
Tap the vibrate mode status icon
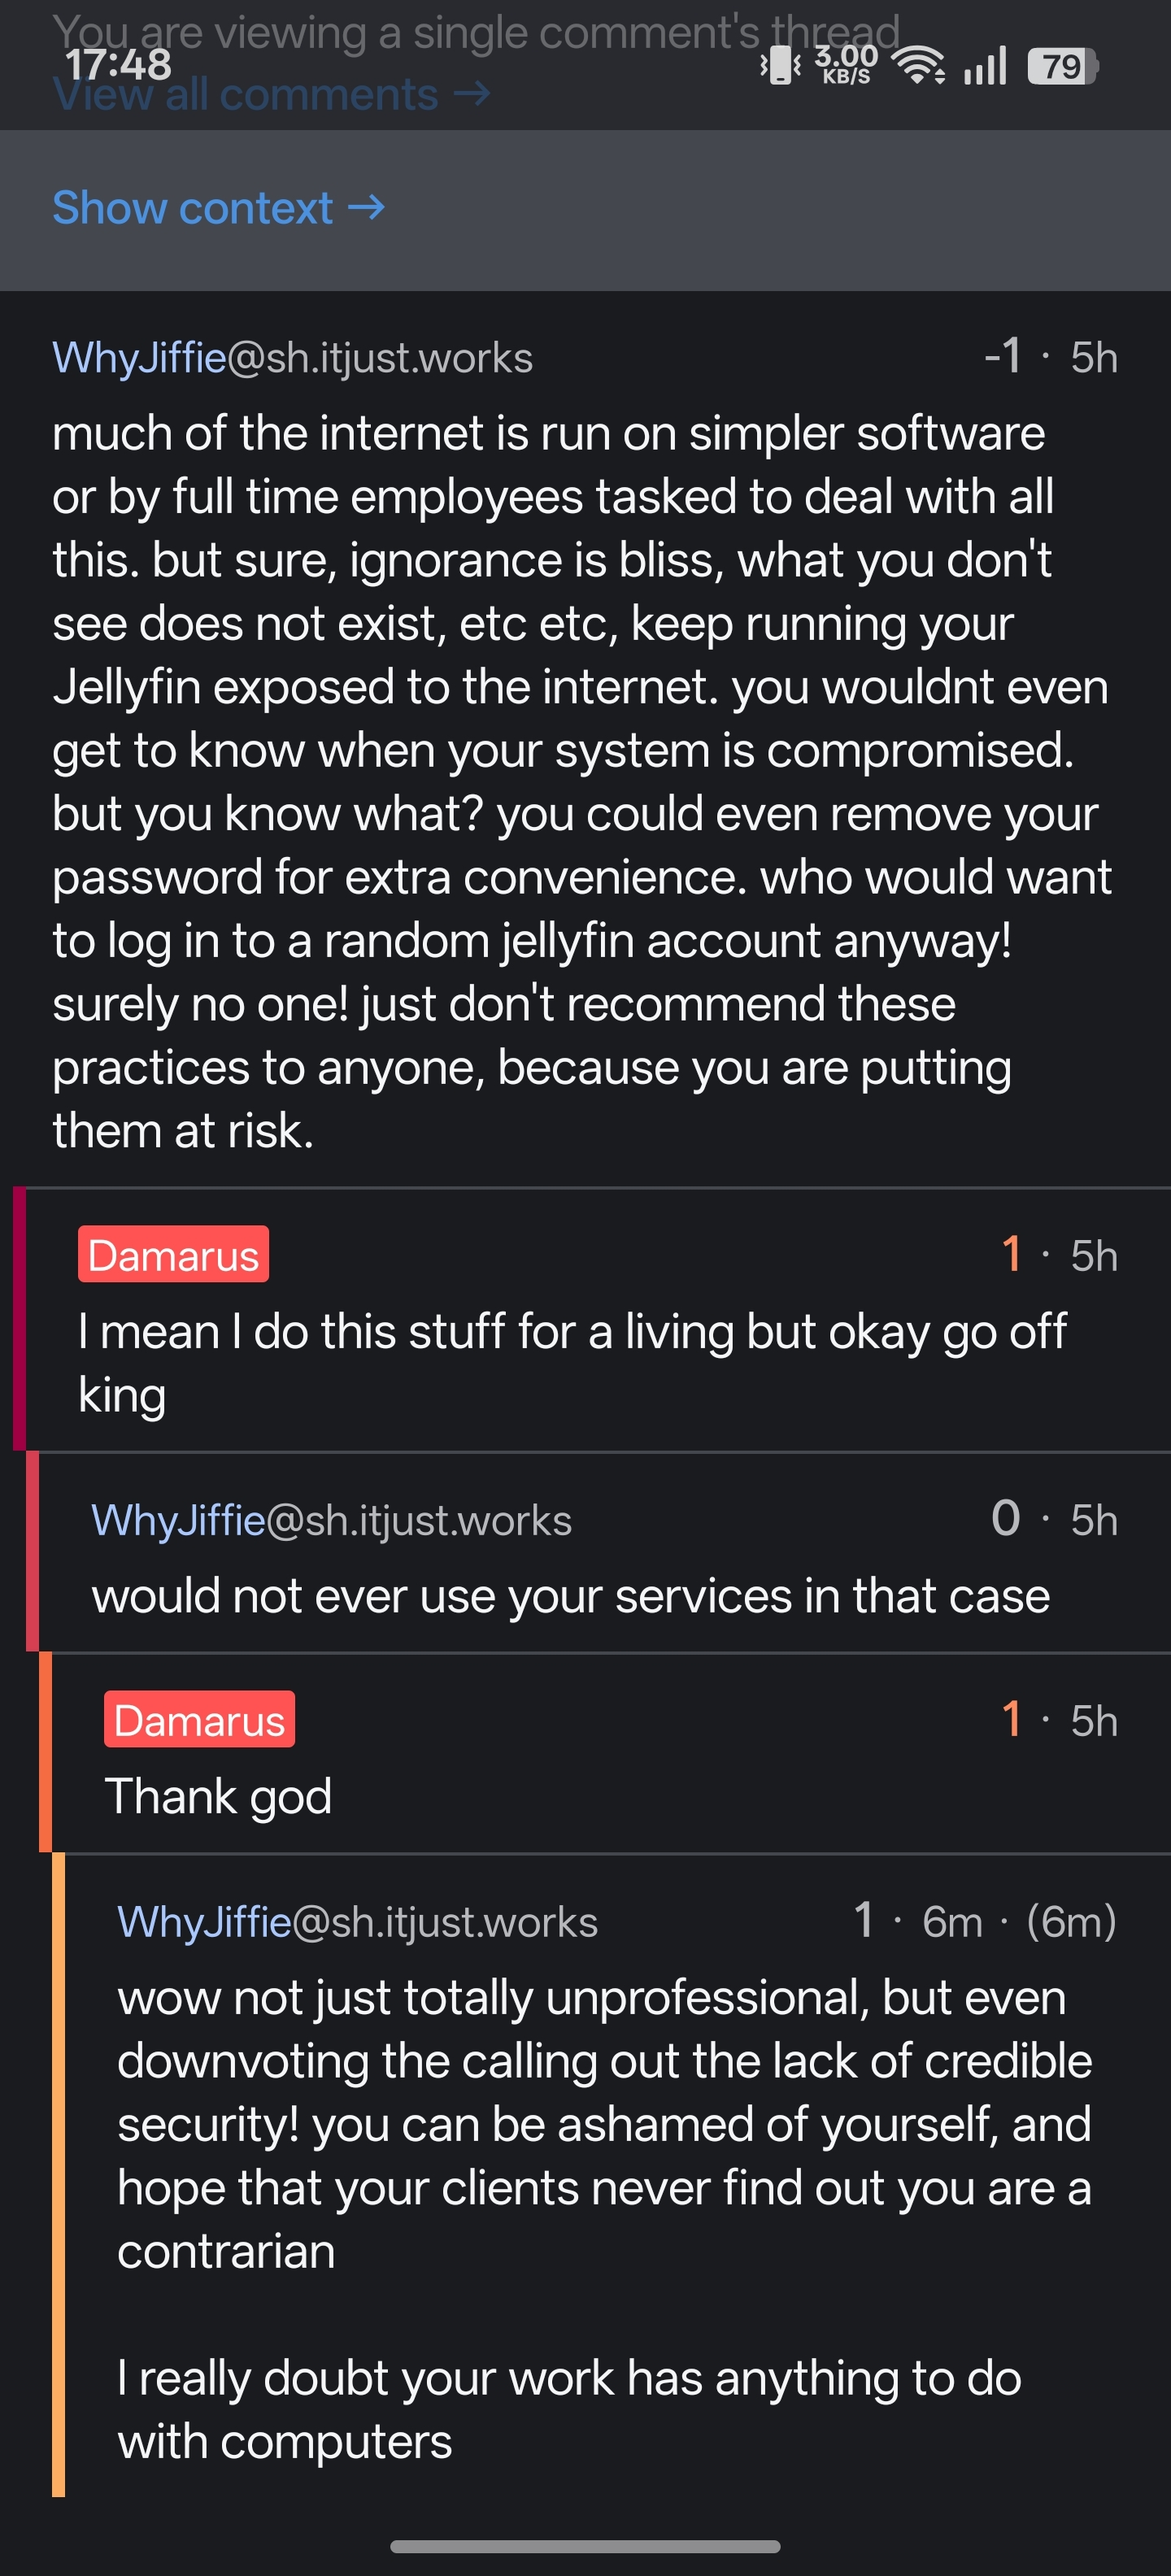(x=780, y=66)
